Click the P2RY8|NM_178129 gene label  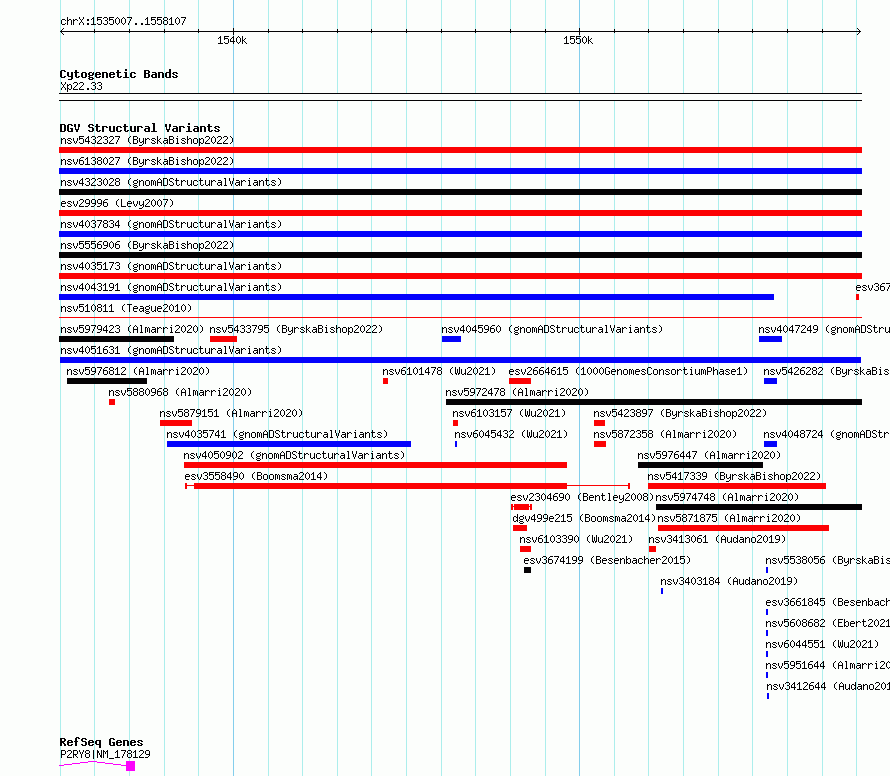pos(105,754)
